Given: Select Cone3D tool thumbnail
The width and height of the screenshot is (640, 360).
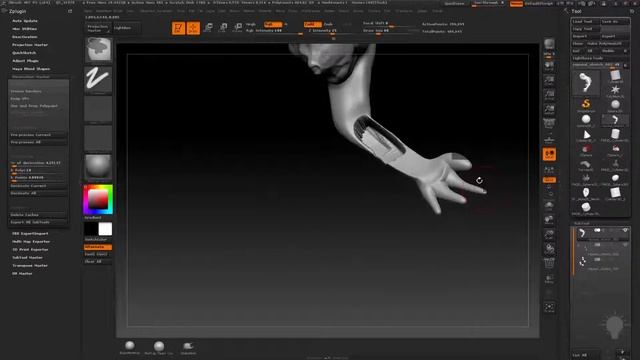Looking at the screenshot, I should (586, 135).
